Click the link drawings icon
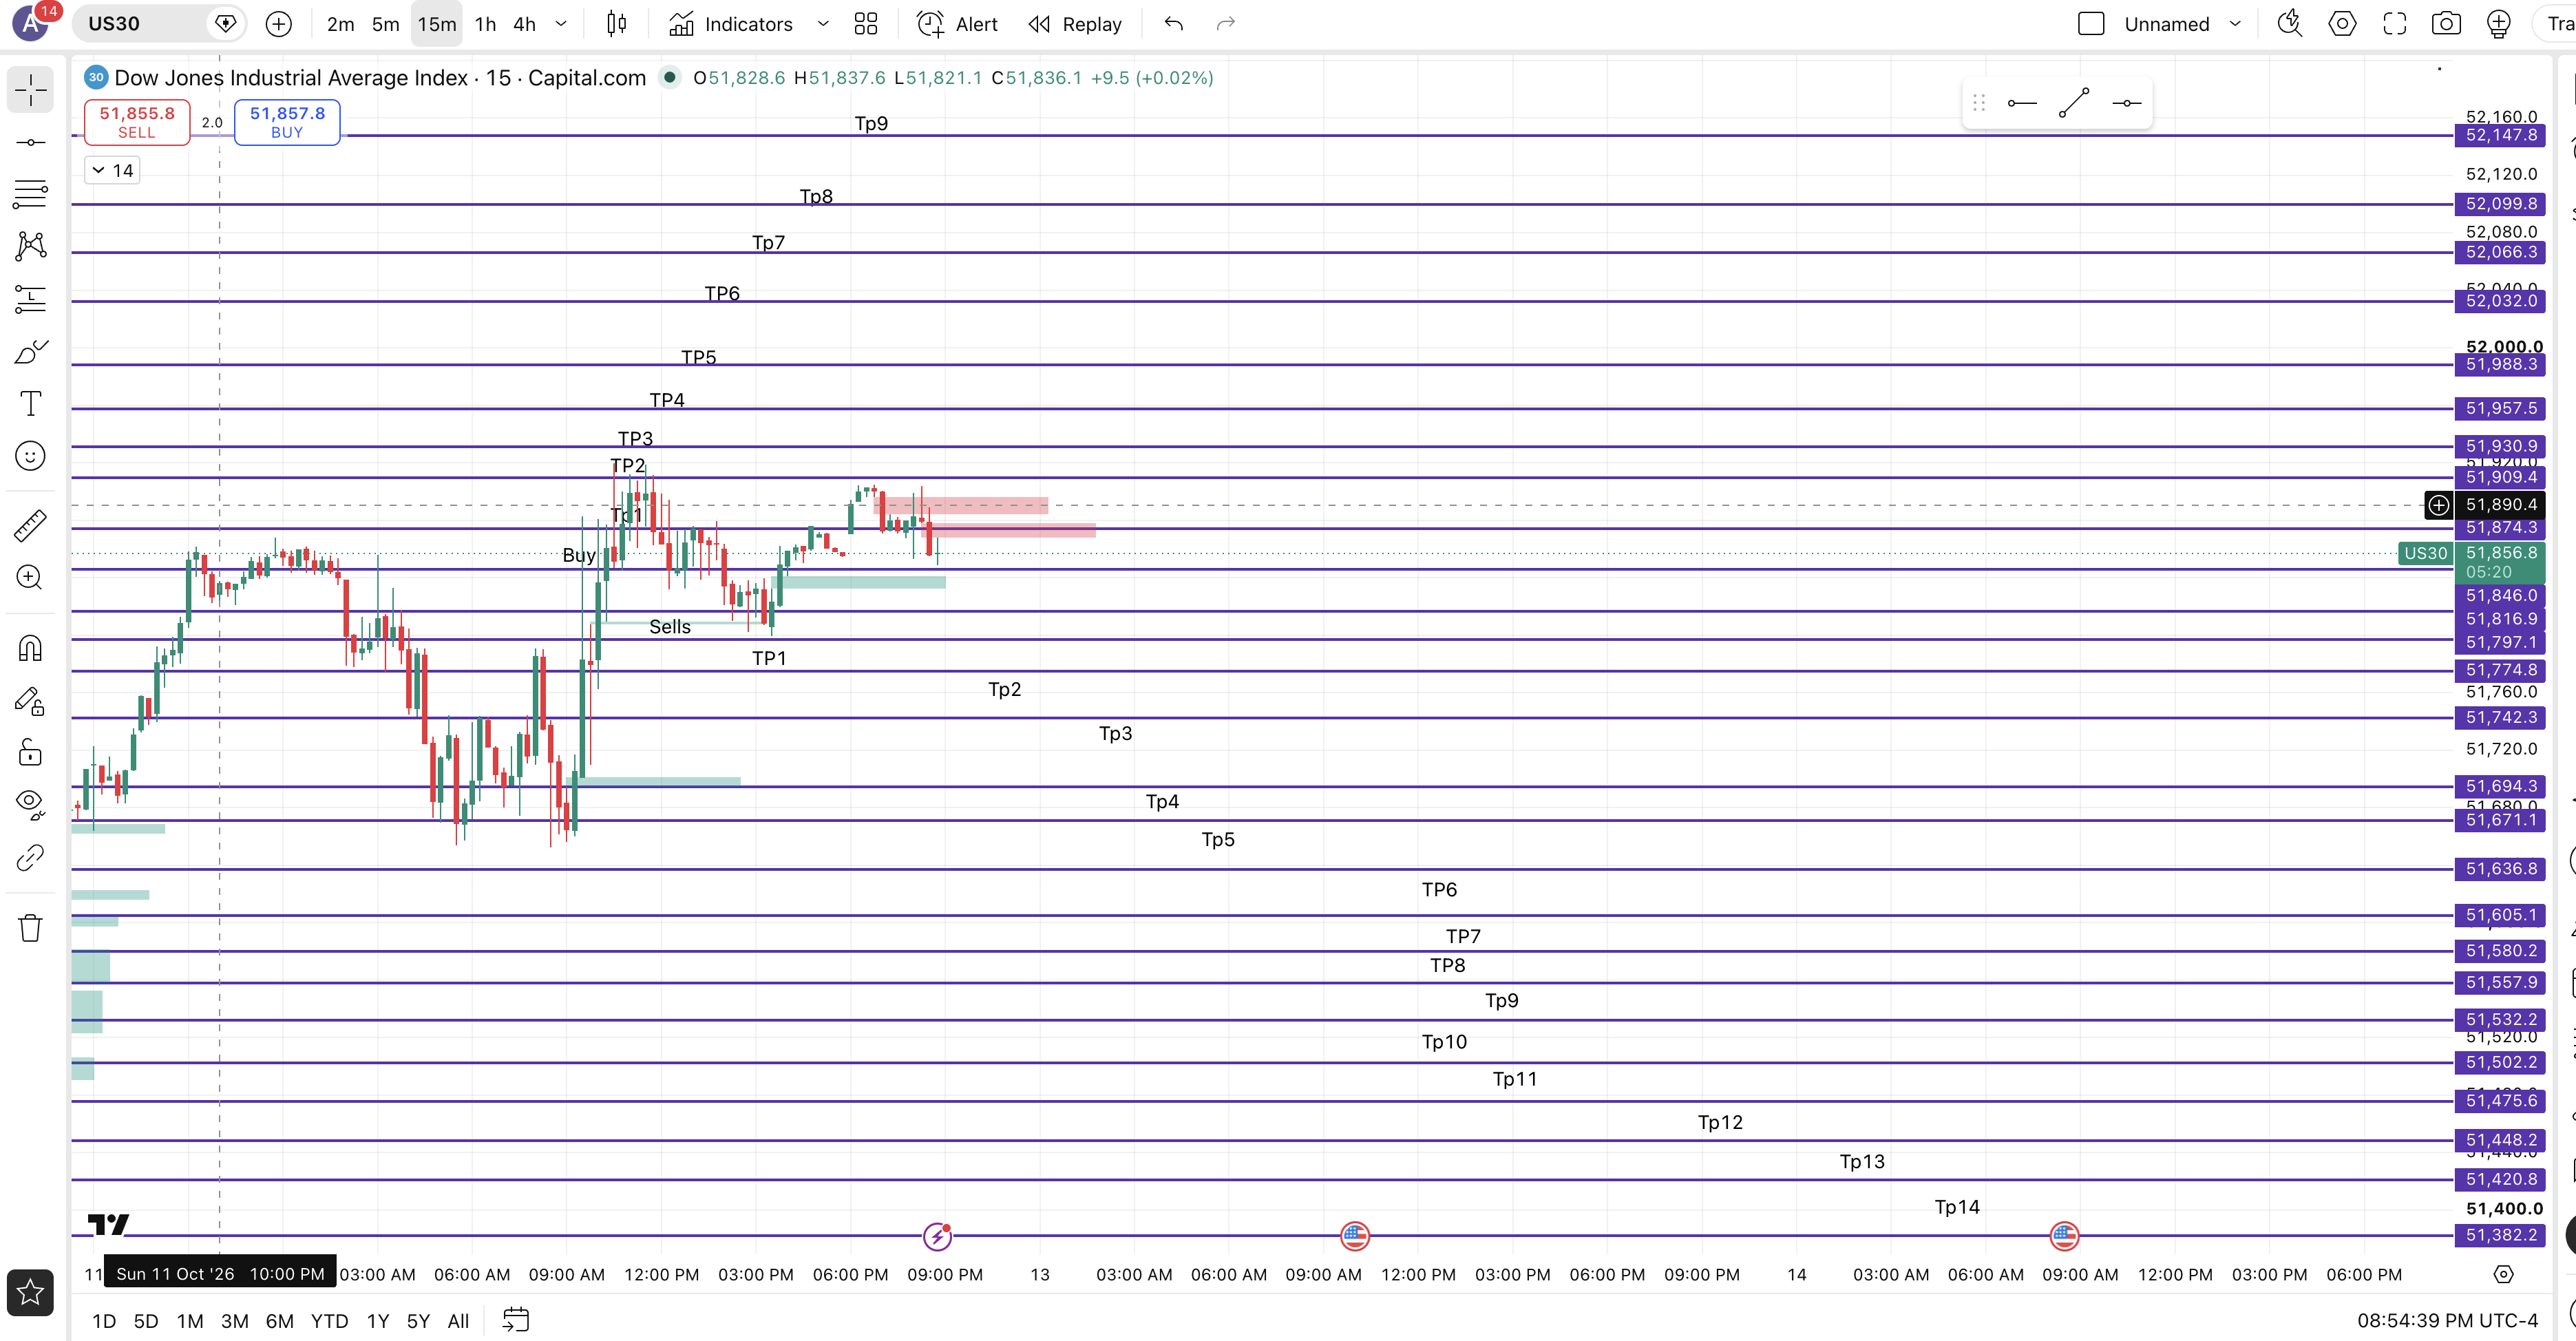This screenshot has width=2576, height=1341. pyautogui.click(x=30, y=857)
